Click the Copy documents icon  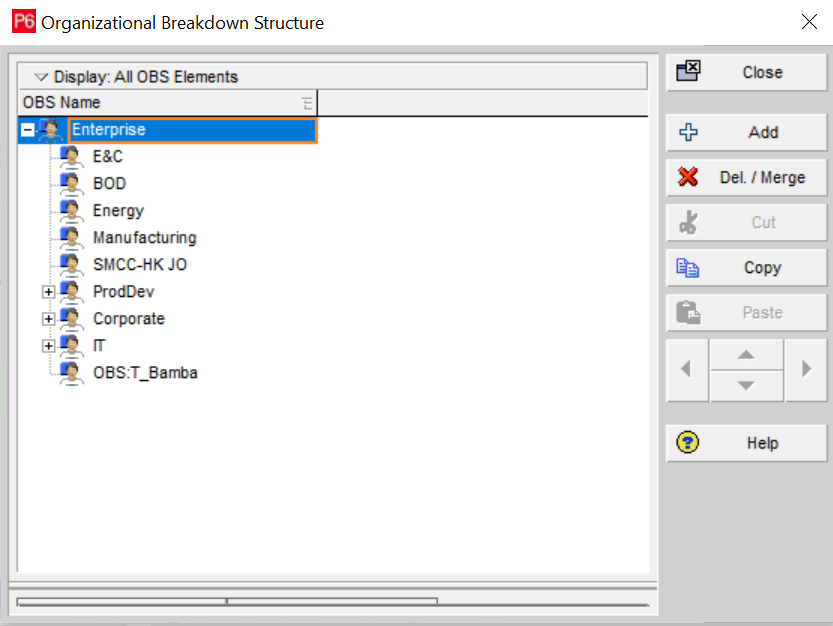pyautogui.click(x=687, y=268)
